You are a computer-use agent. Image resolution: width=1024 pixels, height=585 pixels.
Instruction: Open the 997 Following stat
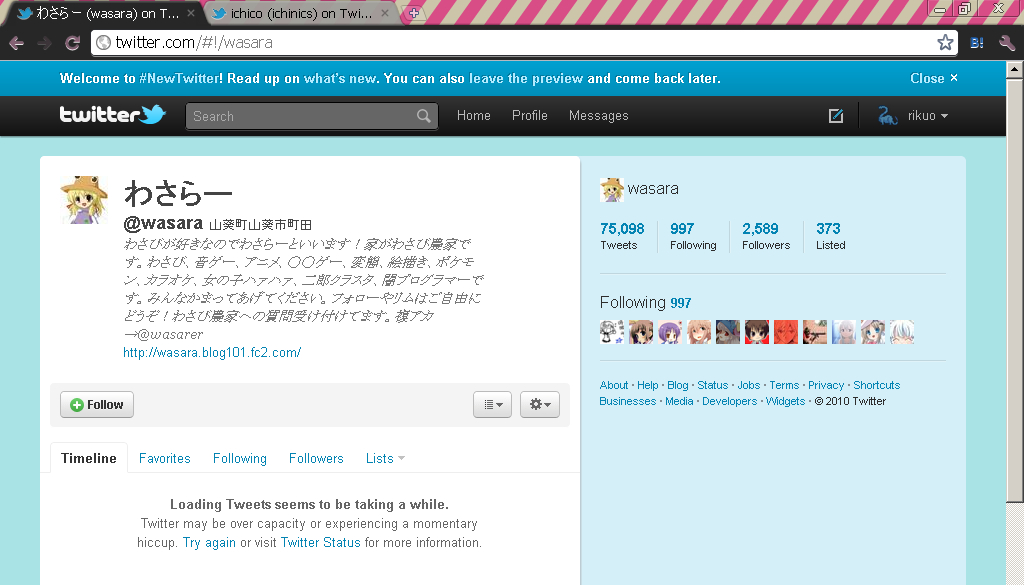pyautogui.click(x=693, y=236)
